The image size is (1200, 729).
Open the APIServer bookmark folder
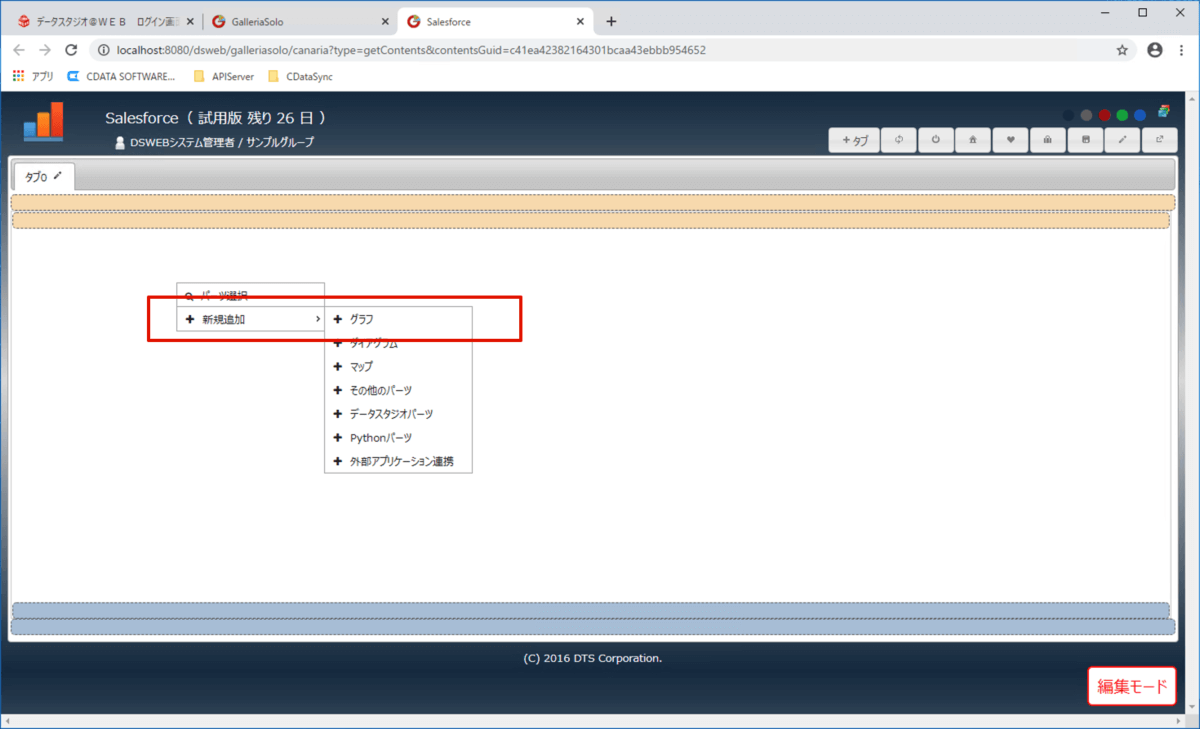(225, 76)
